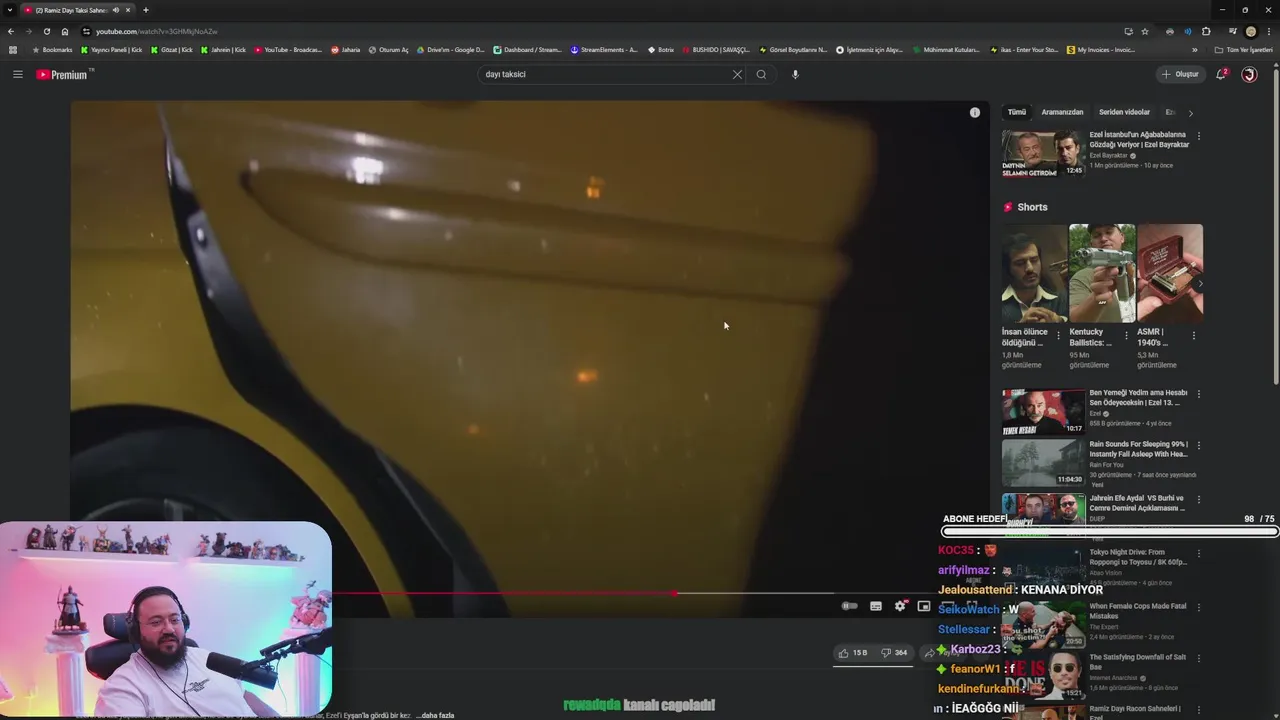Open My Invoices bookmark

tap(1101, 50)
